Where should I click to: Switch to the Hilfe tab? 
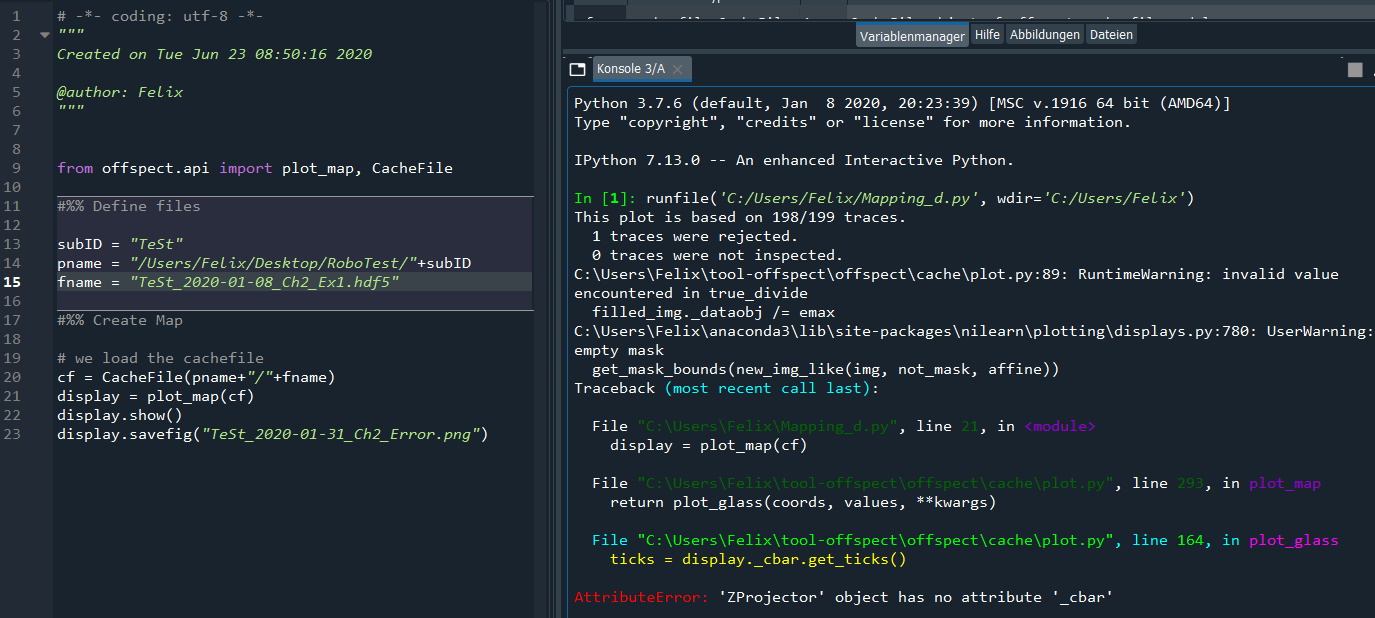987,33
